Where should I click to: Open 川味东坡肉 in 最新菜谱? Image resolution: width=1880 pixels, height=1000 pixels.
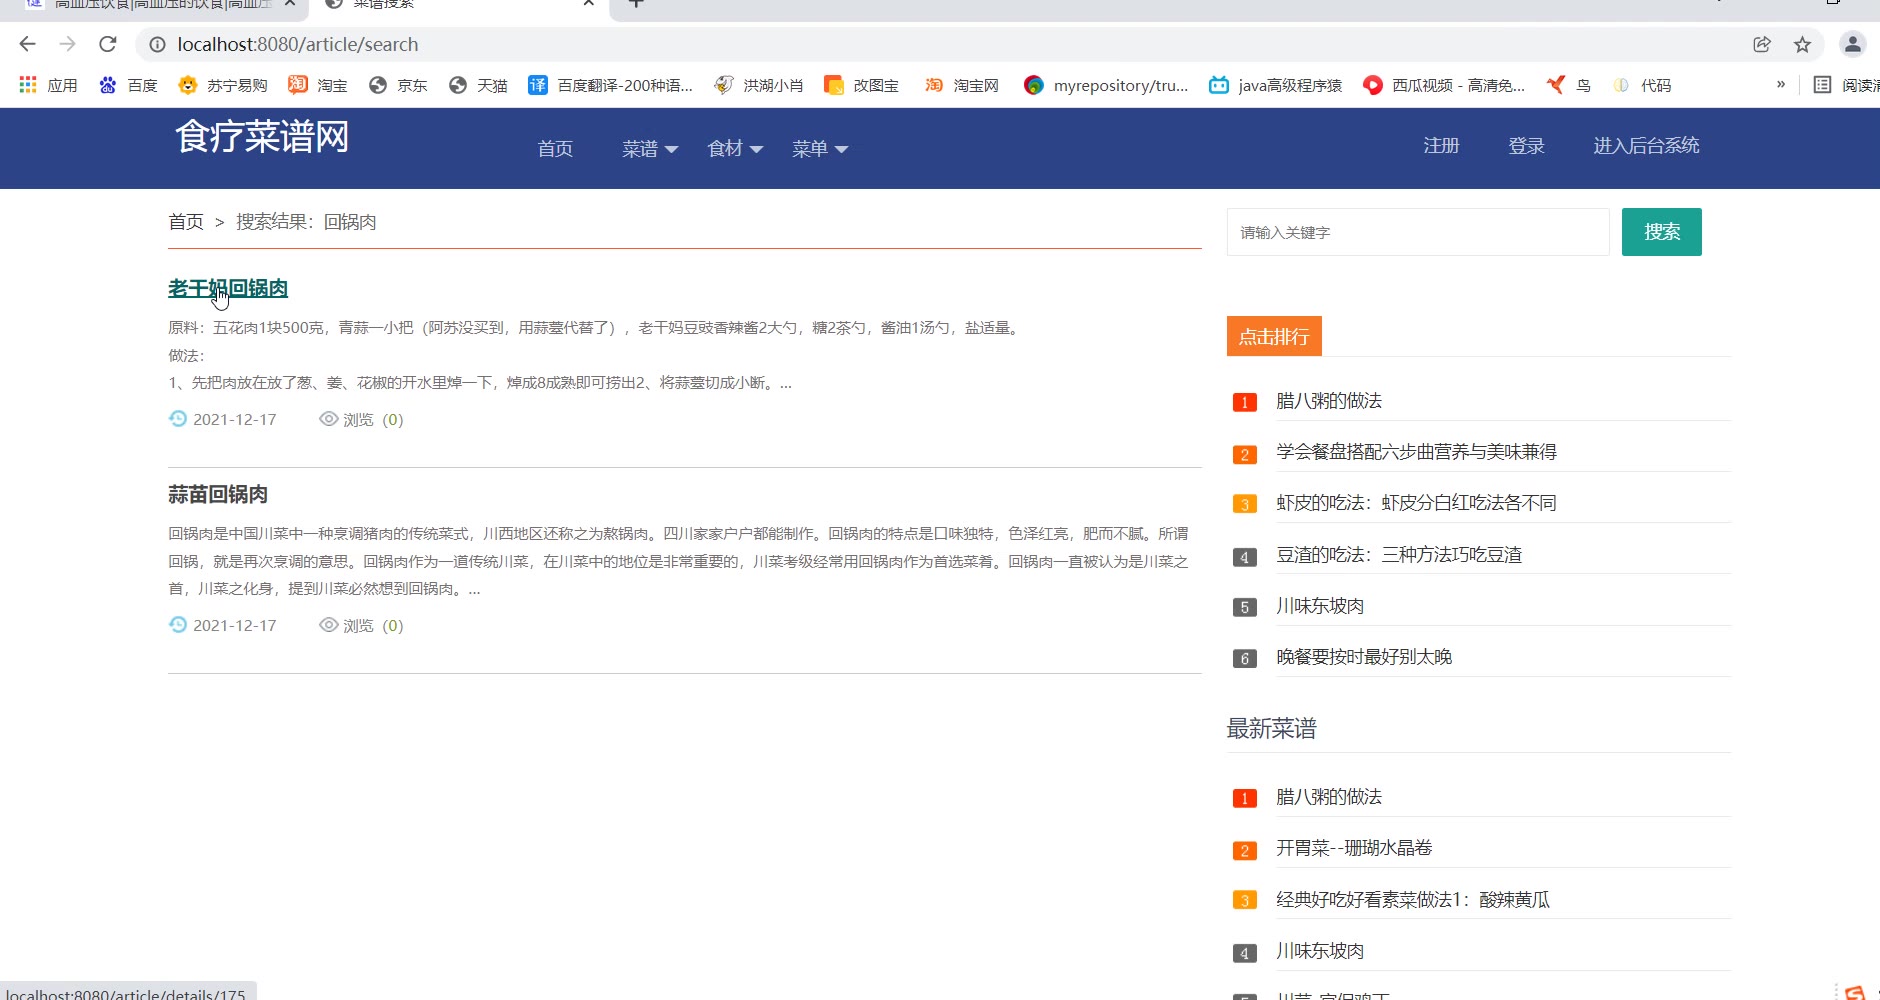(x=1320, y=951)
